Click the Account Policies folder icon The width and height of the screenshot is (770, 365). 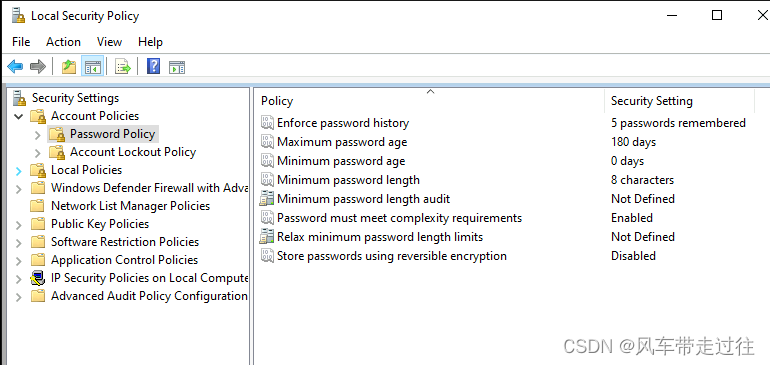[x=38, y=116]
